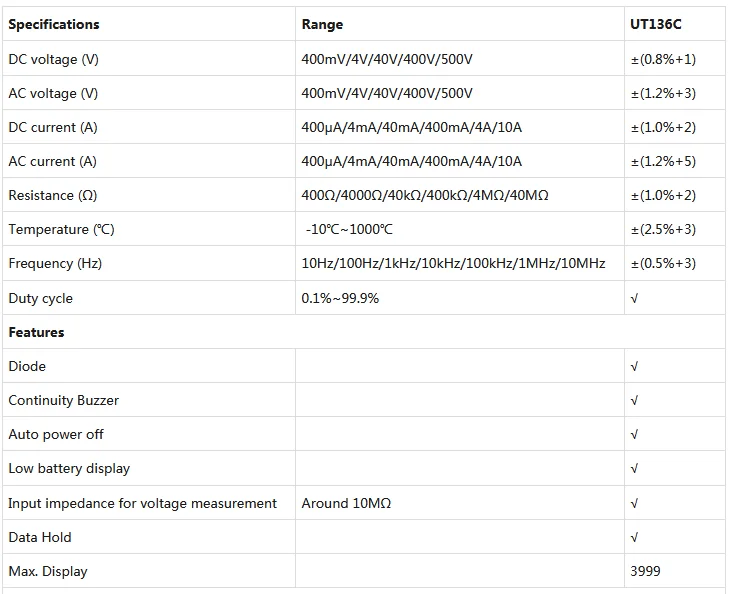
Task: Click the Max. Display value 3999
Action: [x=645, y=571]
